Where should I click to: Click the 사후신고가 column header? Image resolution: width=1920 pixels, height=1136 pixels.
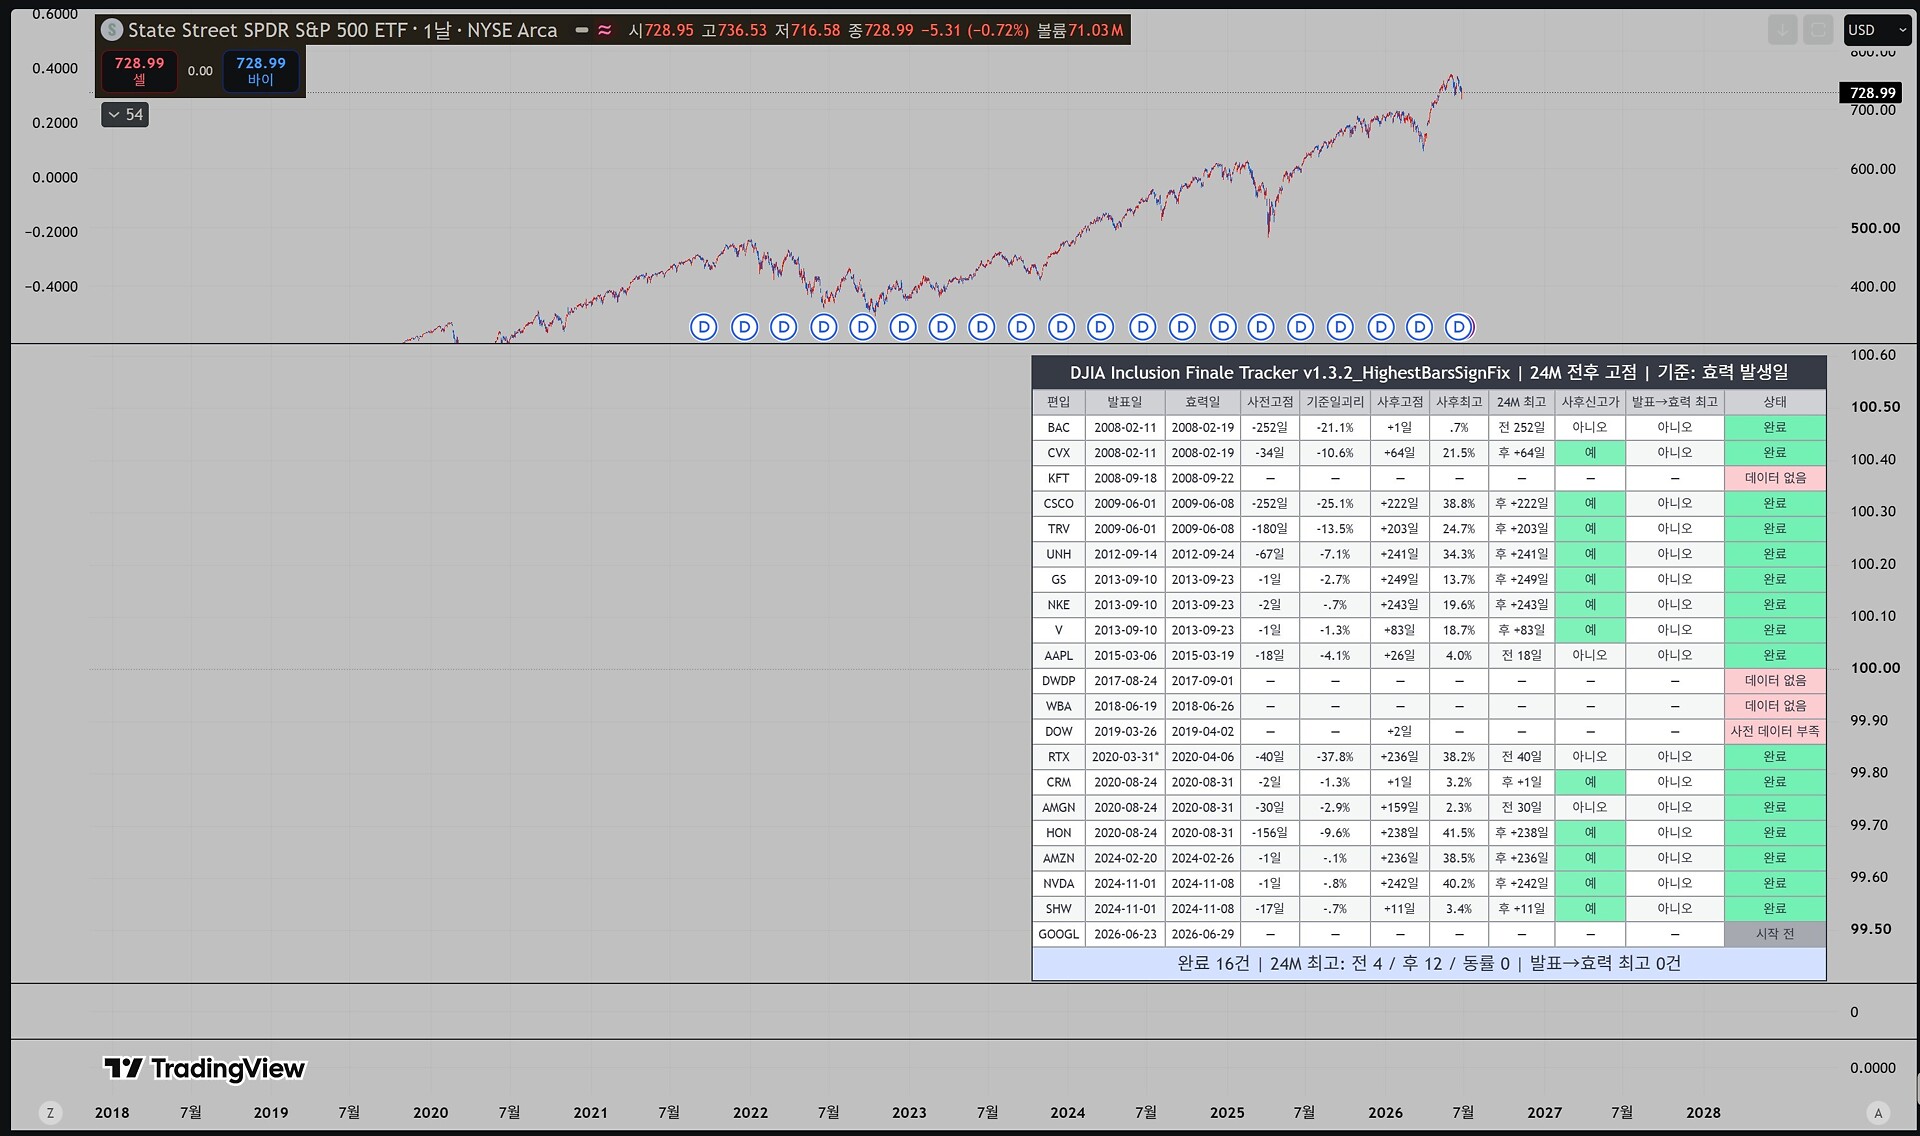1590,402
